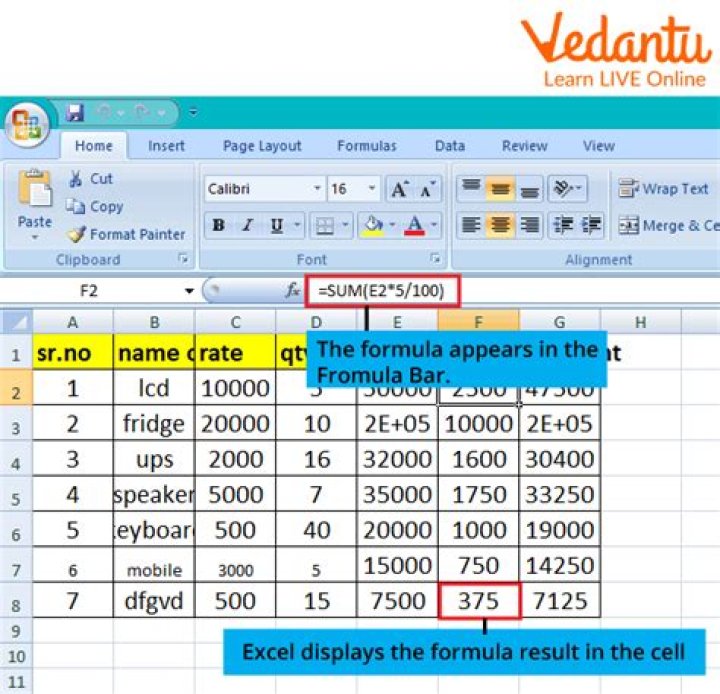
Task: Open the Name Box dropdown arrow
Action: point(188,291)
